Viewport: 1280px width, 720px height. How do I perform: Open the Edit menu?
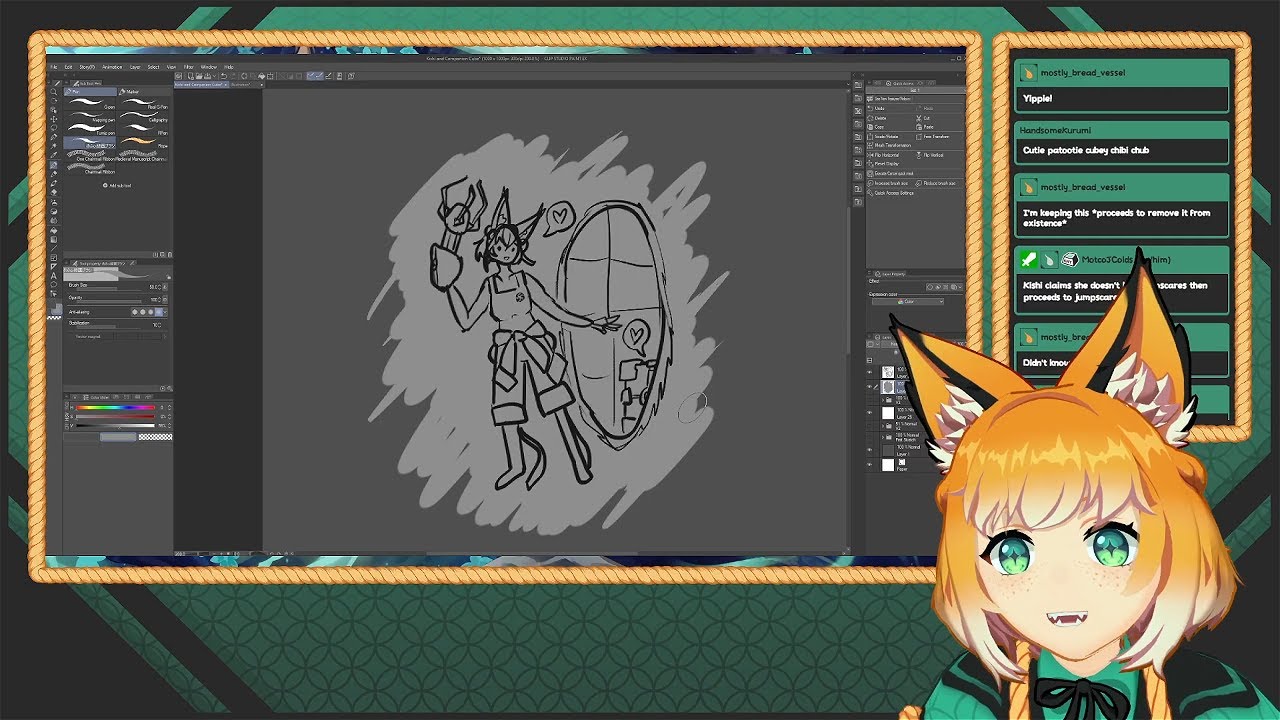click(x=68, y=67)
